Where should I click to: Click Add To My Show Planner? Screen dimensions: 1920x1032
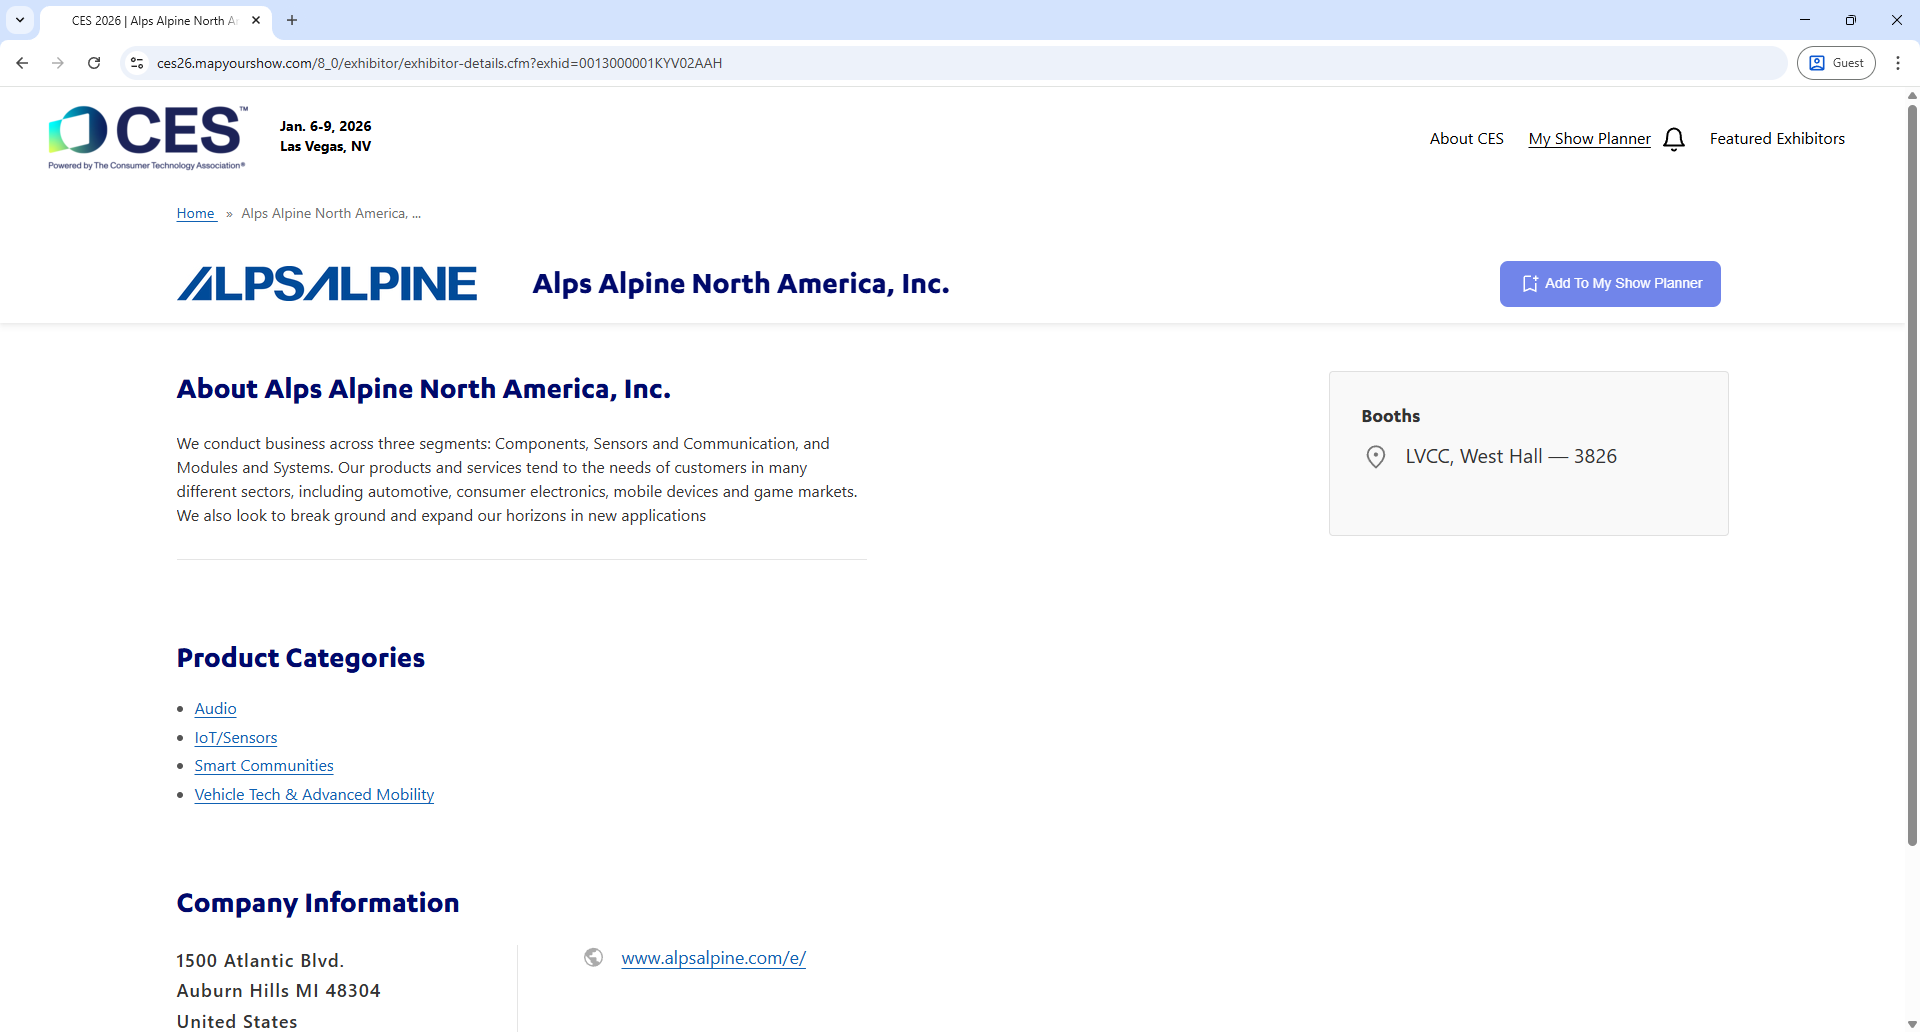pos(1609,283)
